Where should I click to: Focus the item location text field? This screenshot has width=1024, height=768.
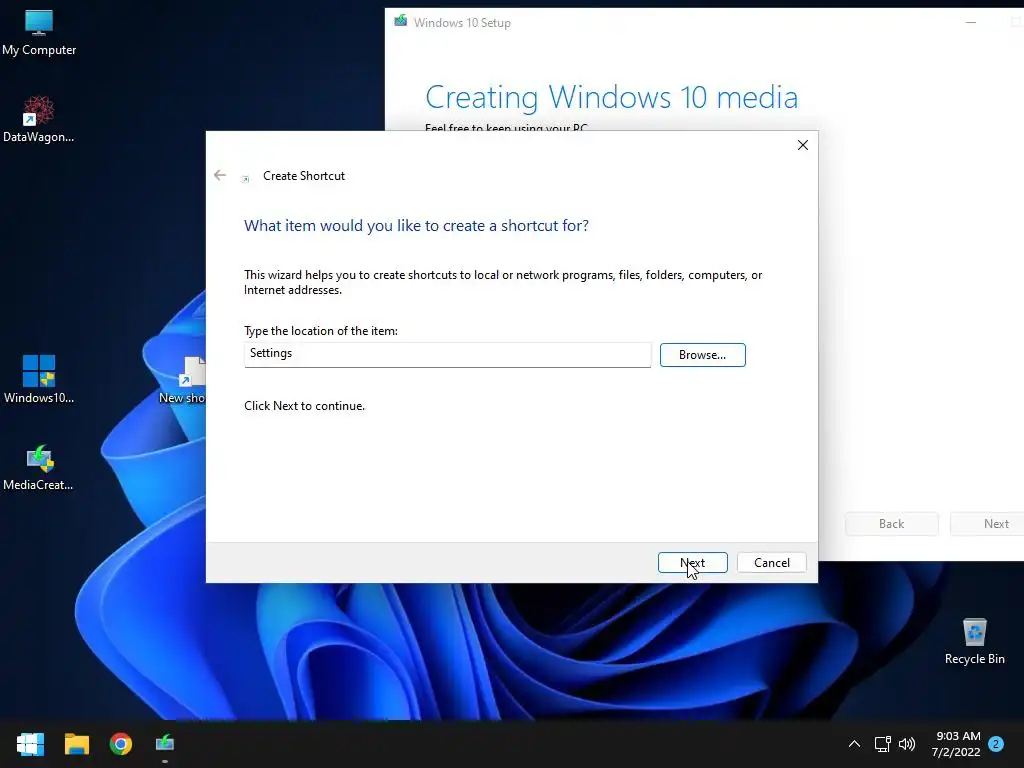coord(447,355)
